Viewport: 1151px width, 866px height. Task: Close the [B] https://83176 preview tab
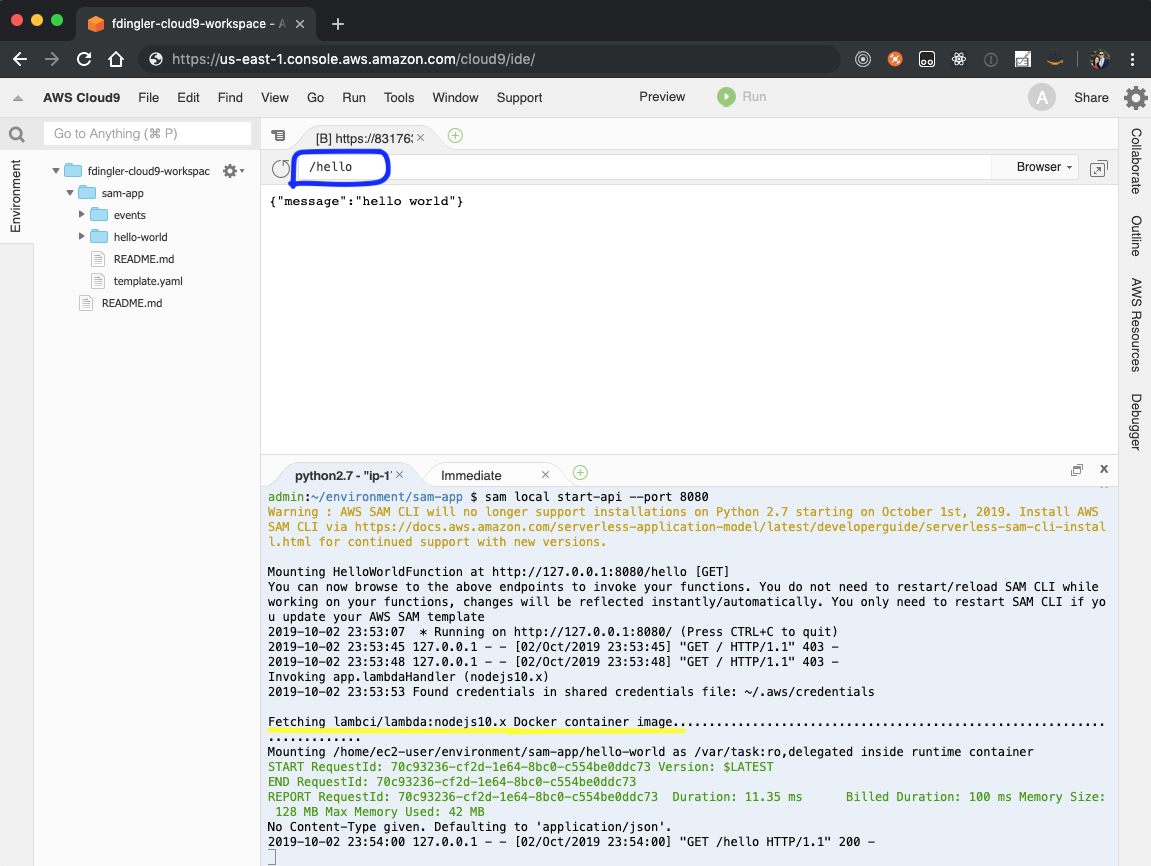[x=421, y=138]
